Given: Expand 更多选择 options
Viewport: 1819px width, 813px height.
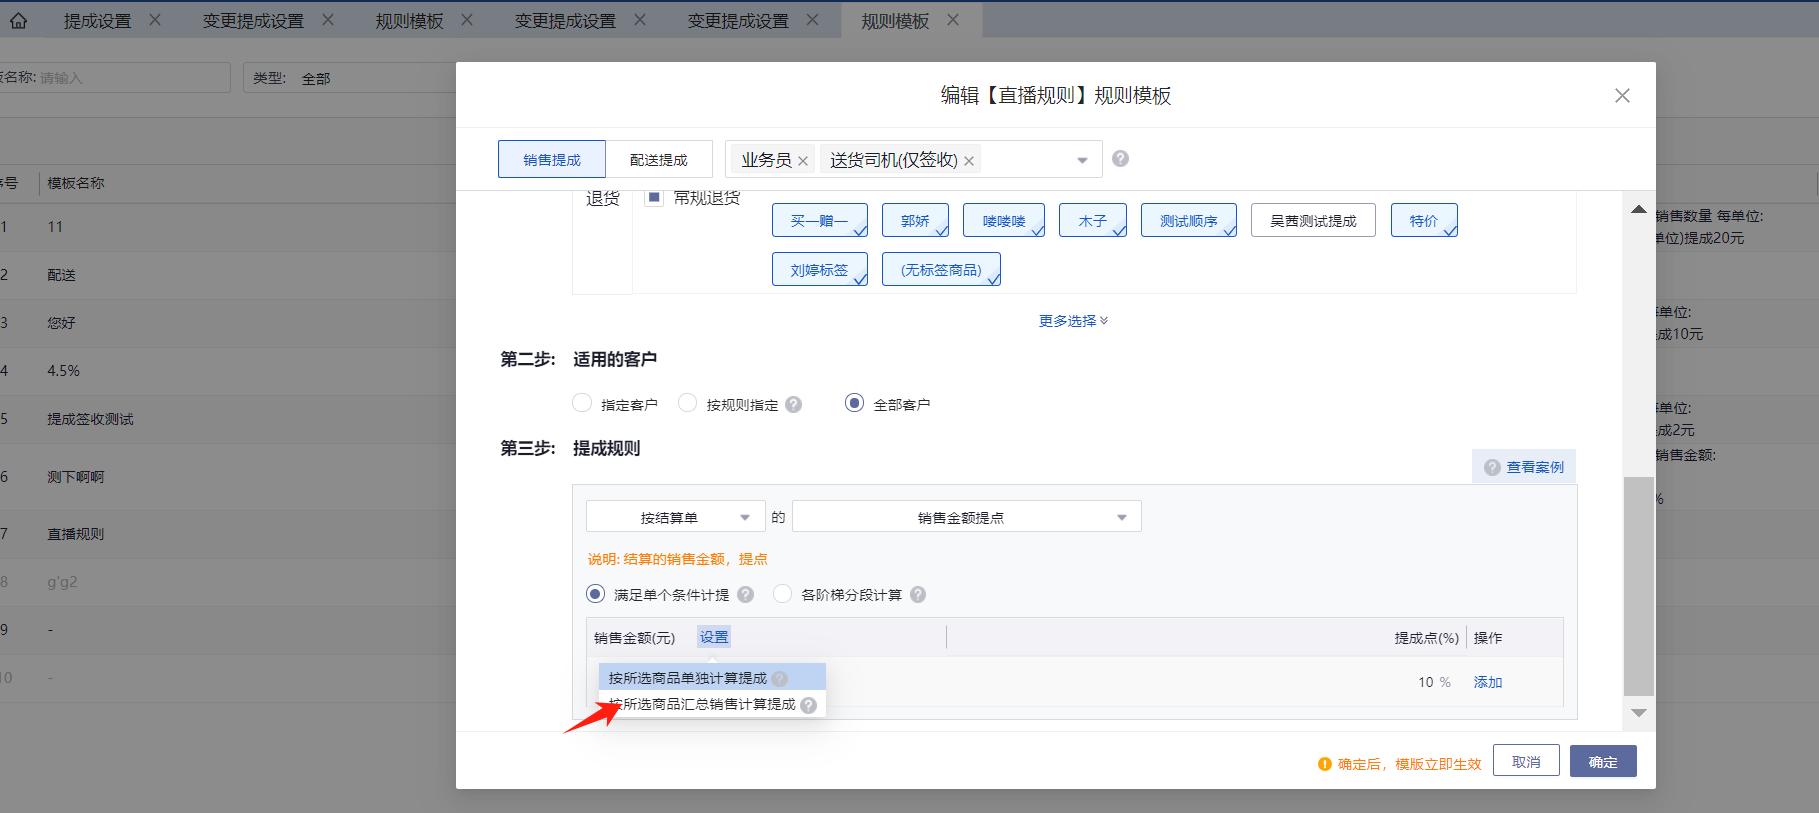Looking at the screenshot, I should pos(1072,321).
